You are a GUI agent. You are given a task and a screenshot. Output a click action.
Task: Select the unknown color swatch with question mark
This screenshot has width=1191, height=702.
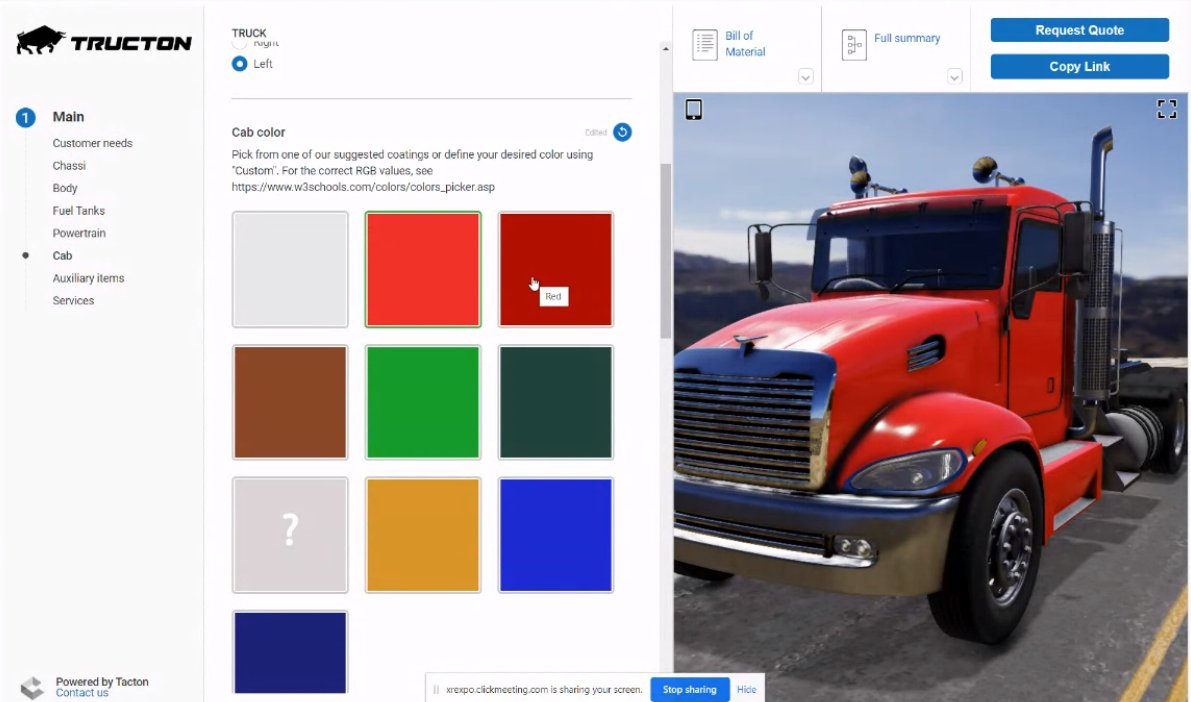point(290,534)
